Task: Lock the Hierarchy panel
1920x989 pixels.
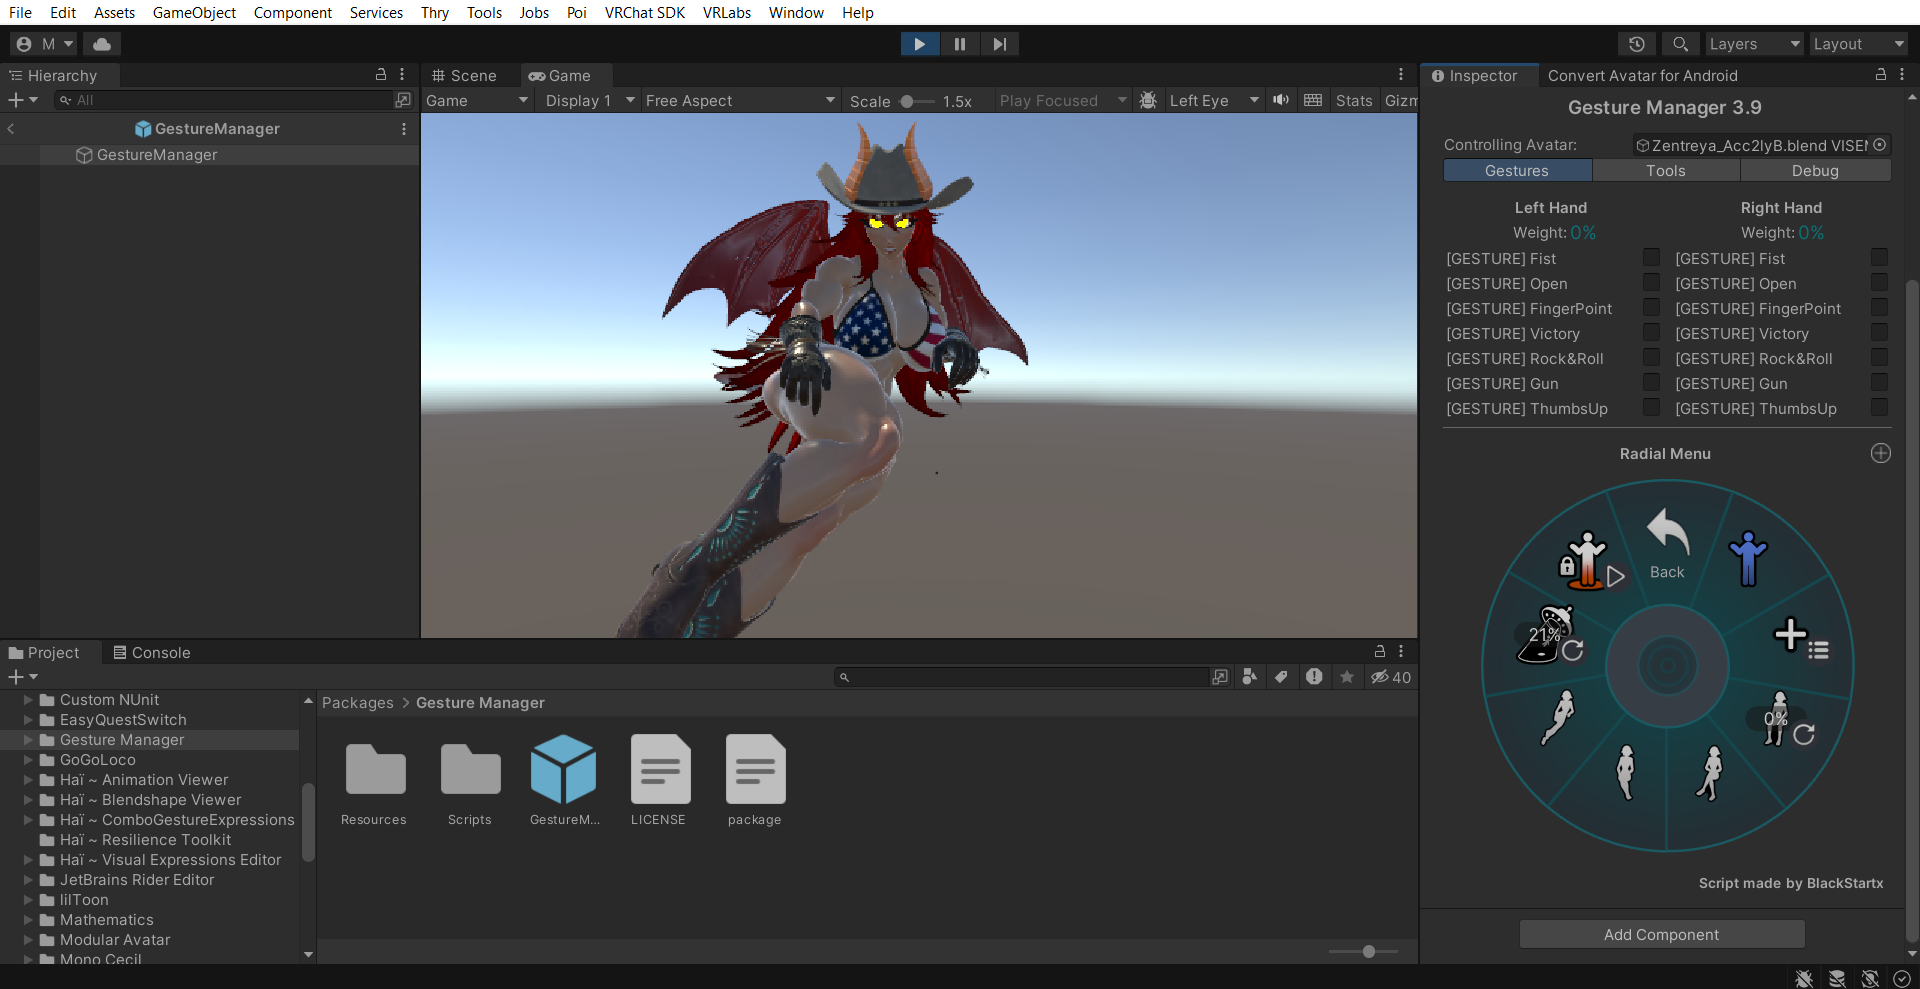Action: tap(381, 75)
